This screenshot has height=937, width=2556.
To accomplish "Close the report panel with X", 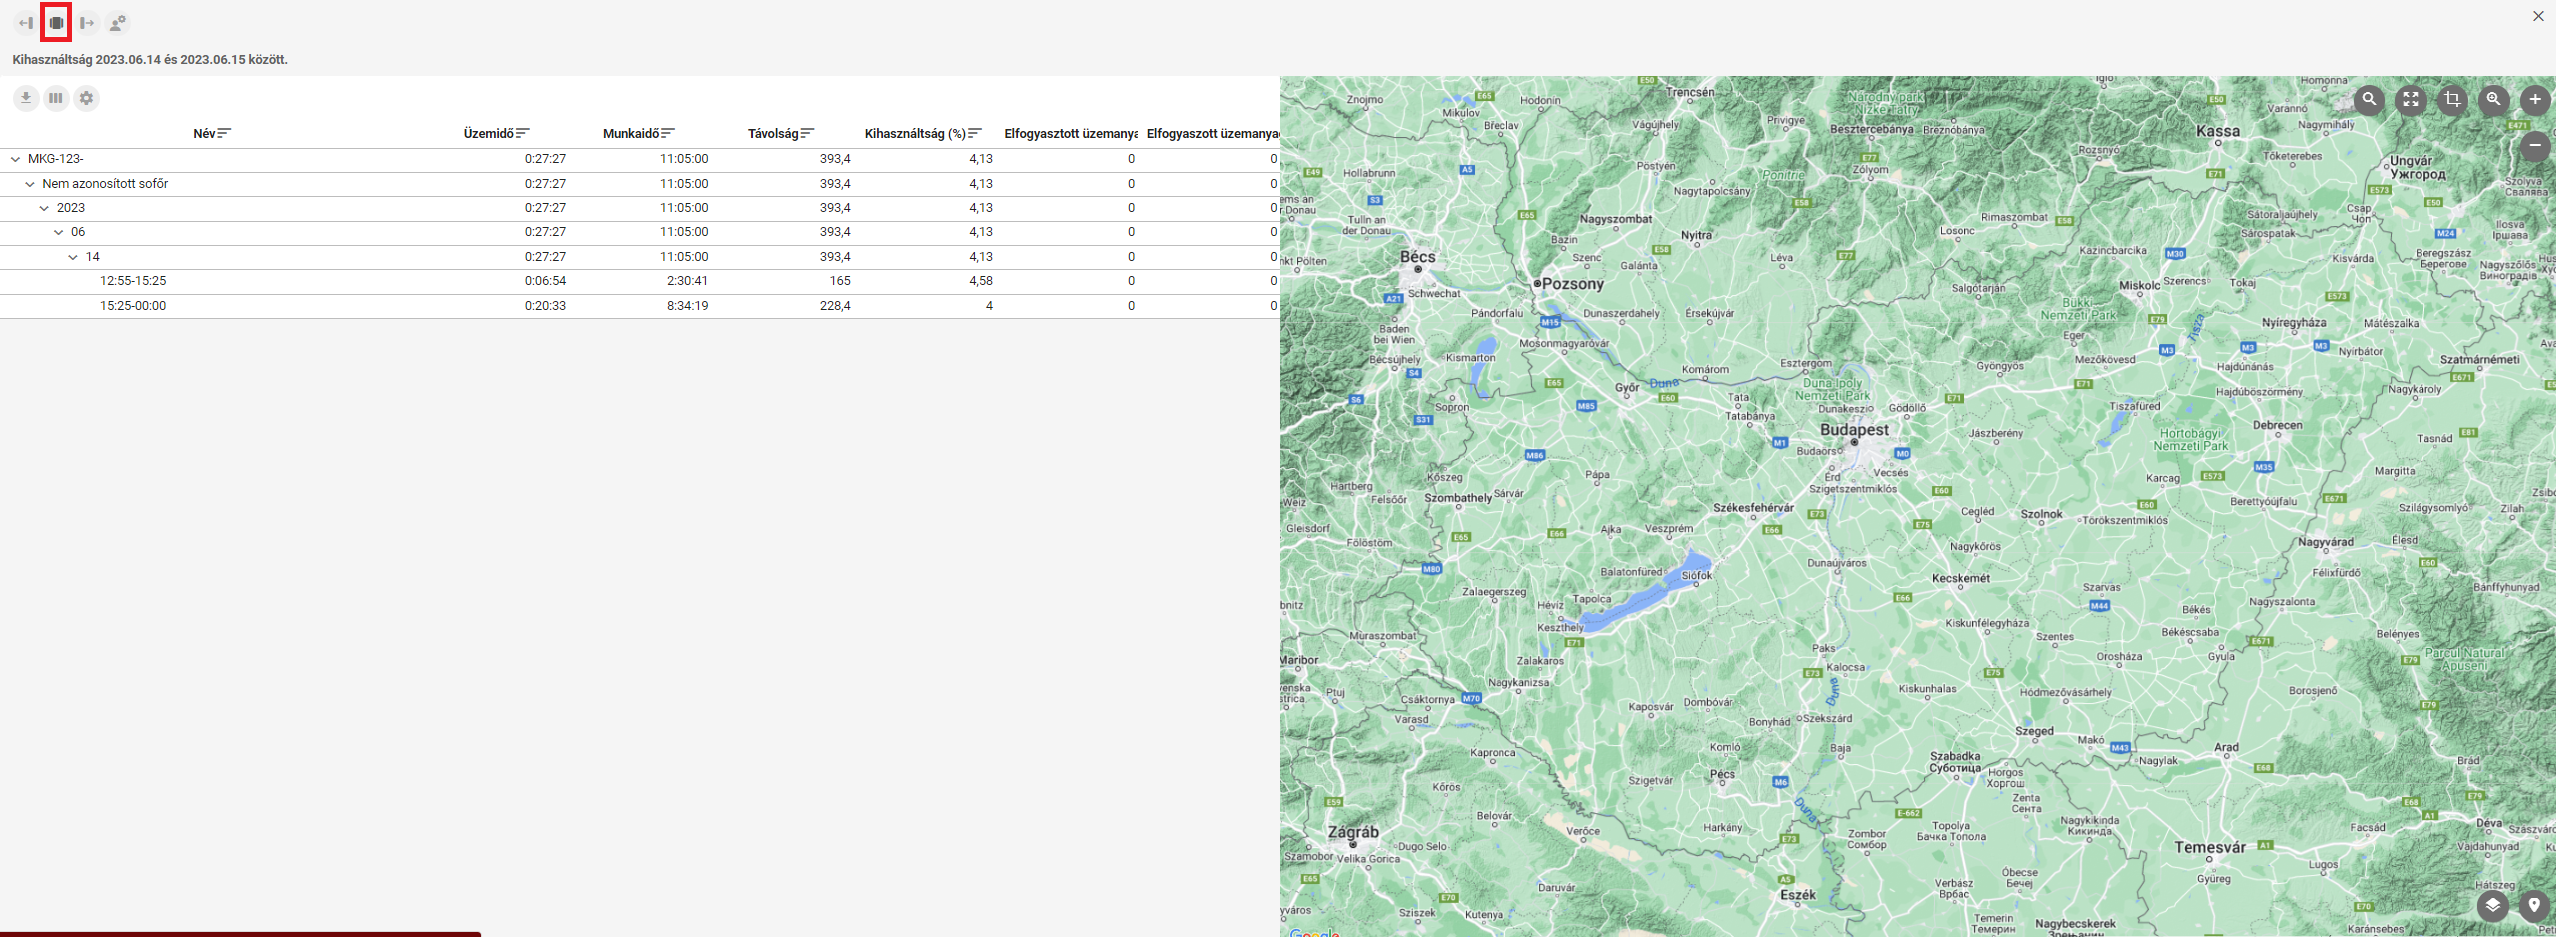I will (x=2538, y=16).
